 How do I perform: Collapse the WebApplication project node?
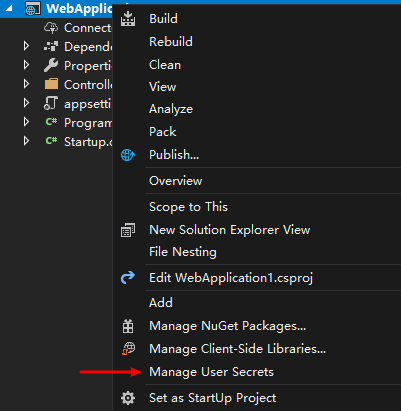pos(9,8)
